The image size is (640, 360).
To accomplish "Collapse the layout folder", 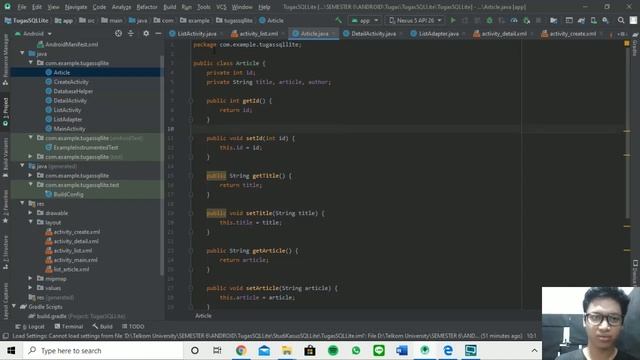I will tap(31, 222).
